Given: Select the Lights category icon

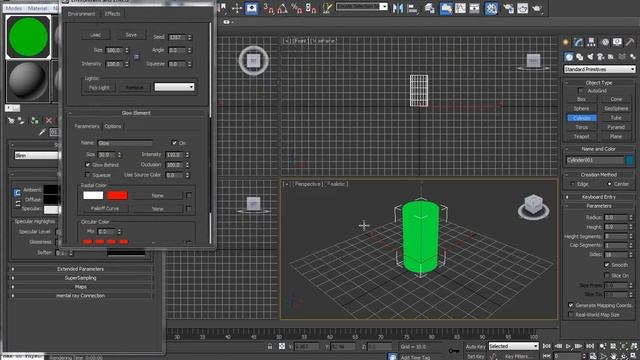Looking at the screenshot, I should coord(590,57).
